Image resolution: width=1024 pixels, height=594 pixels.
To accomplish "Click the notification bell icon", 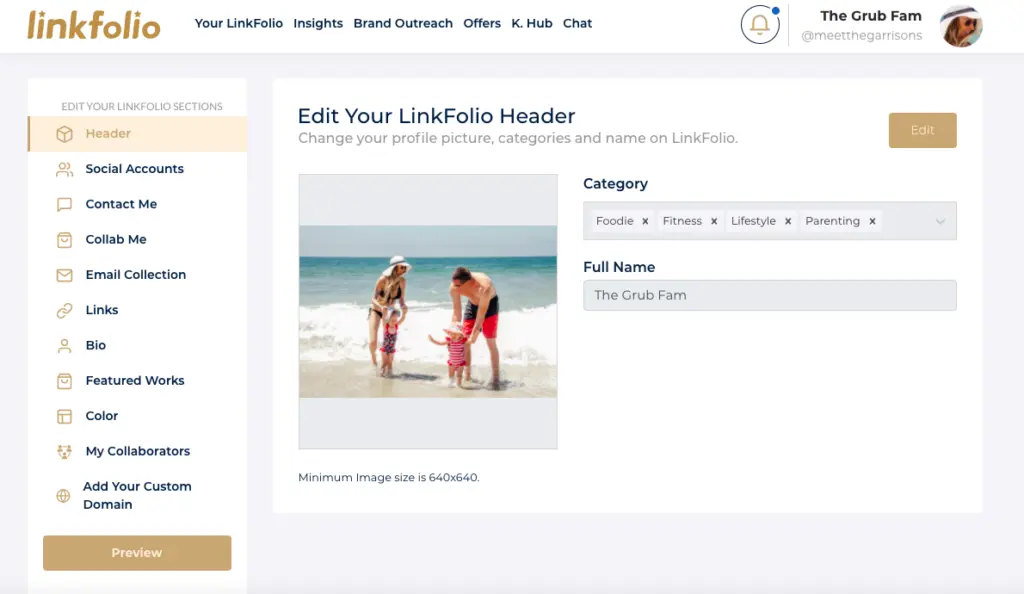I will (x=759, y=25).
